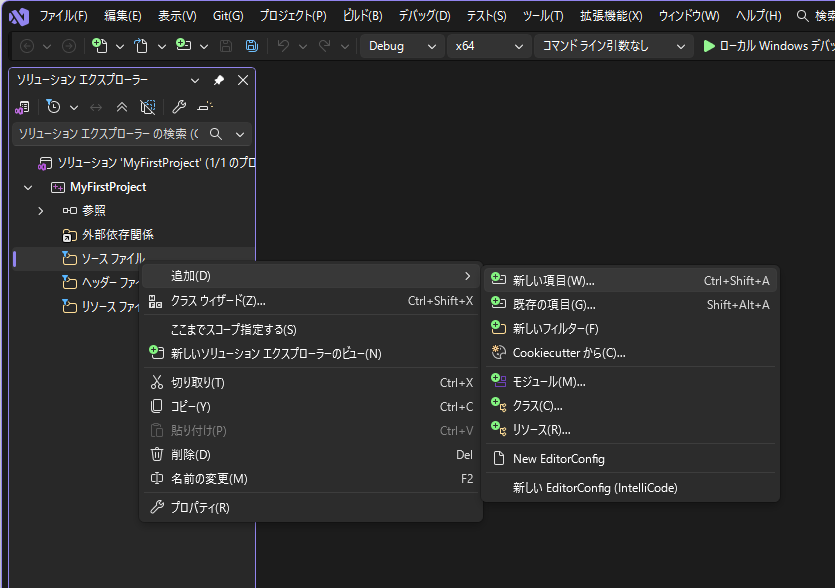Close the Solution Explorer panel
835x588 pixels.
243,80
